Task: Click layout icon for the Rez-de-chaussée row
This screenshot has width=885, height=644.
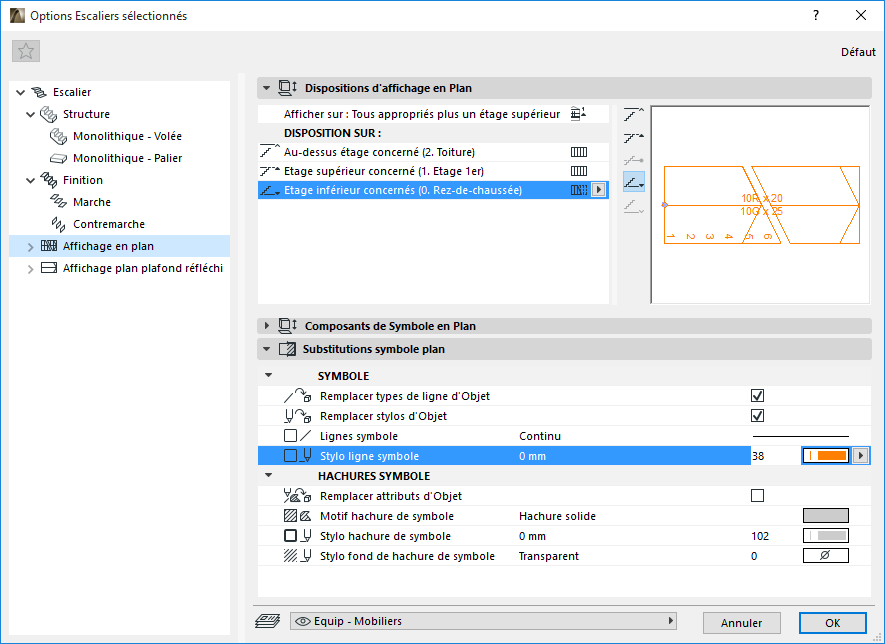Action: (579, 190)
